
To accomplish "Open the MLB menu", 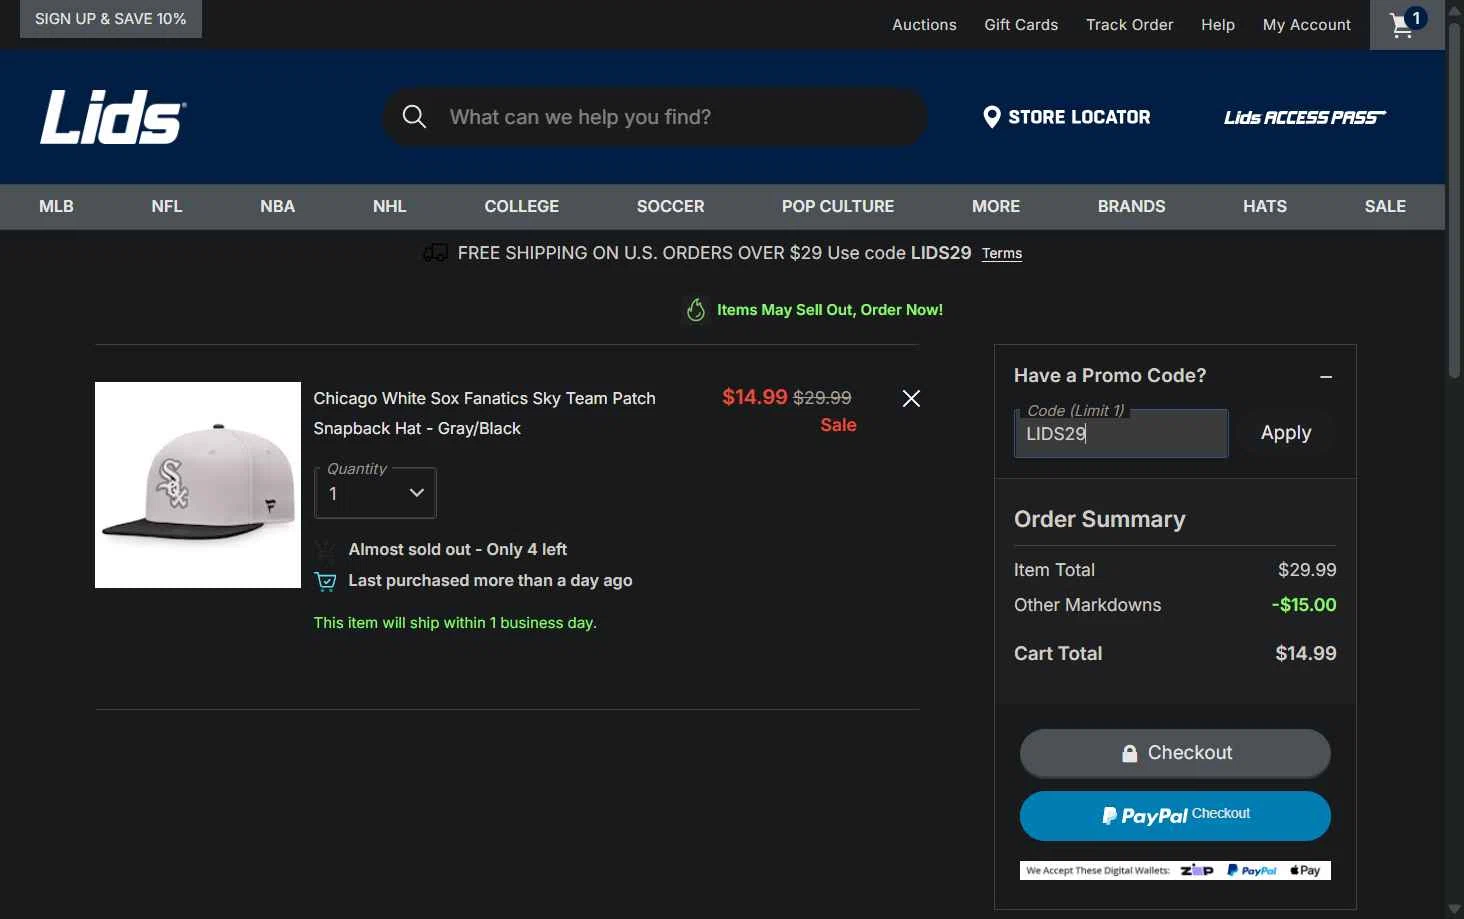I will coord(56,207).
